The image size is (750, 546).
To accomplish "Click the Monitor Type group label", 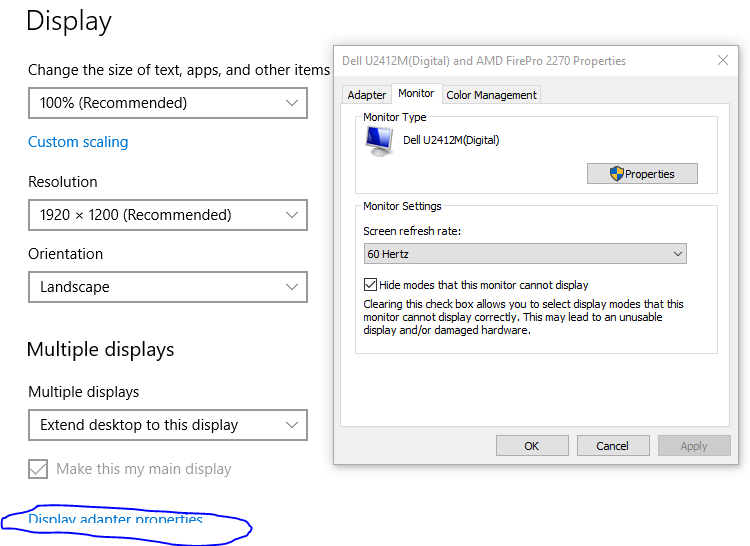I will [x=395, y=117].
